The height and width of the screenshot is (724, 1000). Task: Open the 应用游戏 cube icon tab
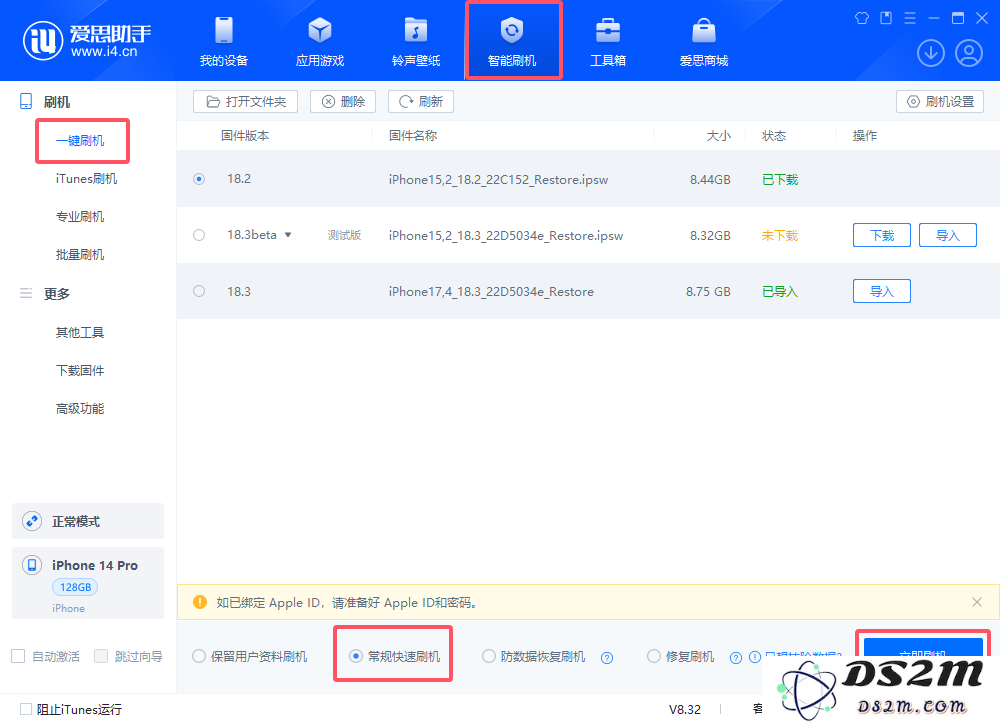[320, 41]
